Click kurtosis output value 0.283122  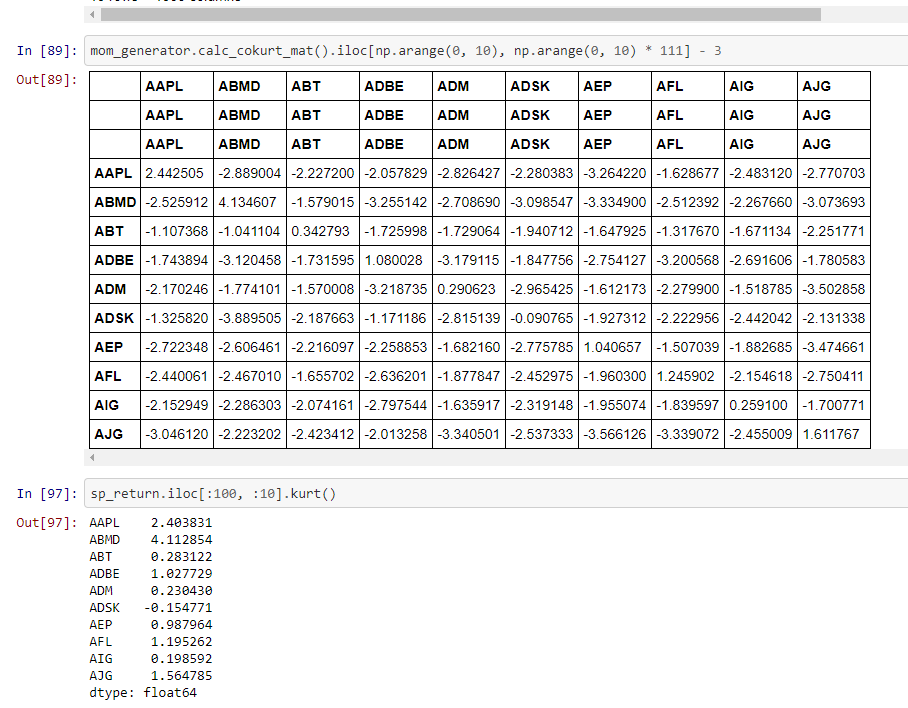pyautogui.click(x=181, y=557)
